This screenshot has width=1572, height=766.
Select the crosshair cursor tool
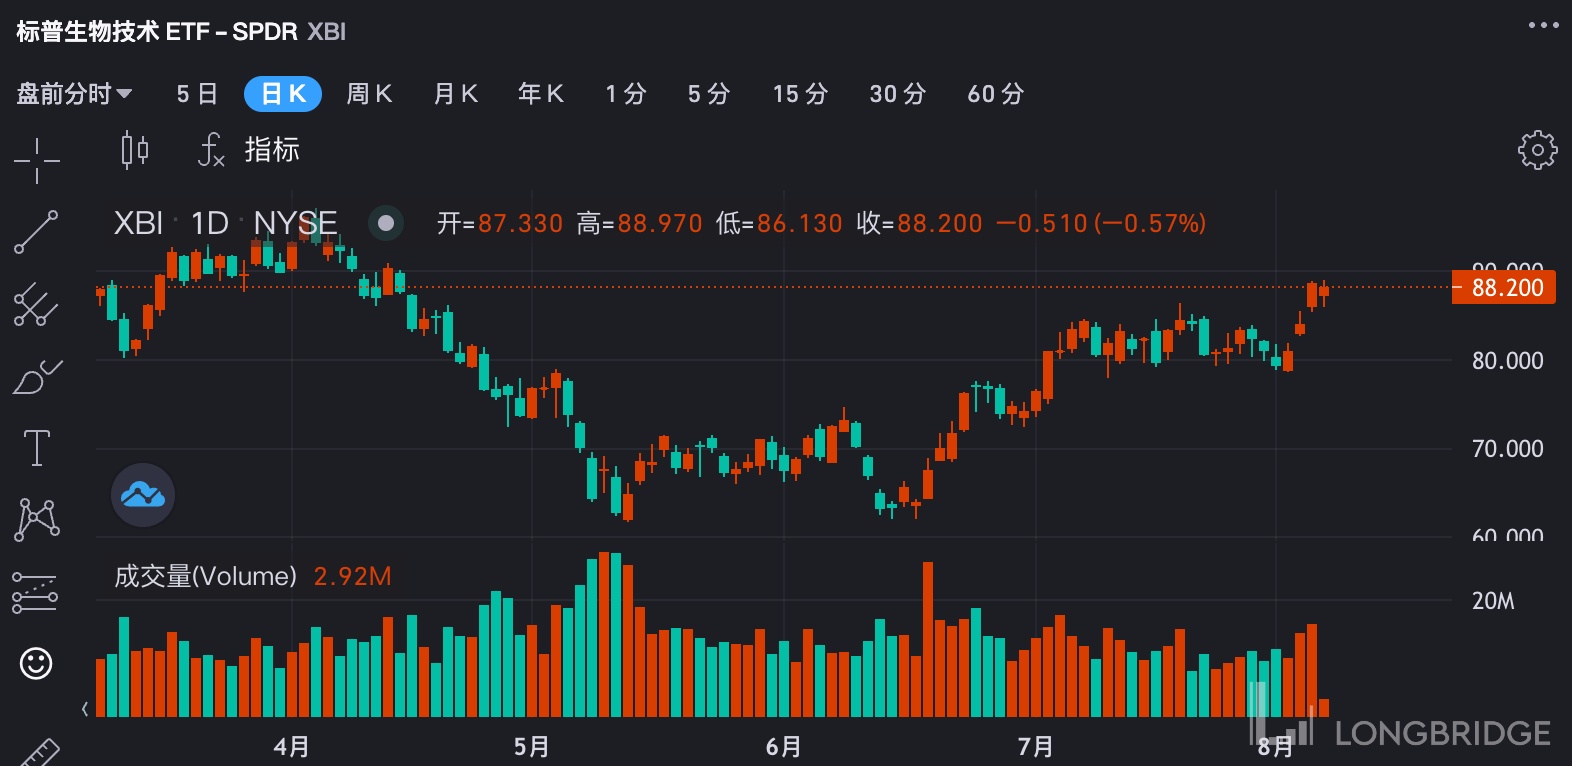37,161
